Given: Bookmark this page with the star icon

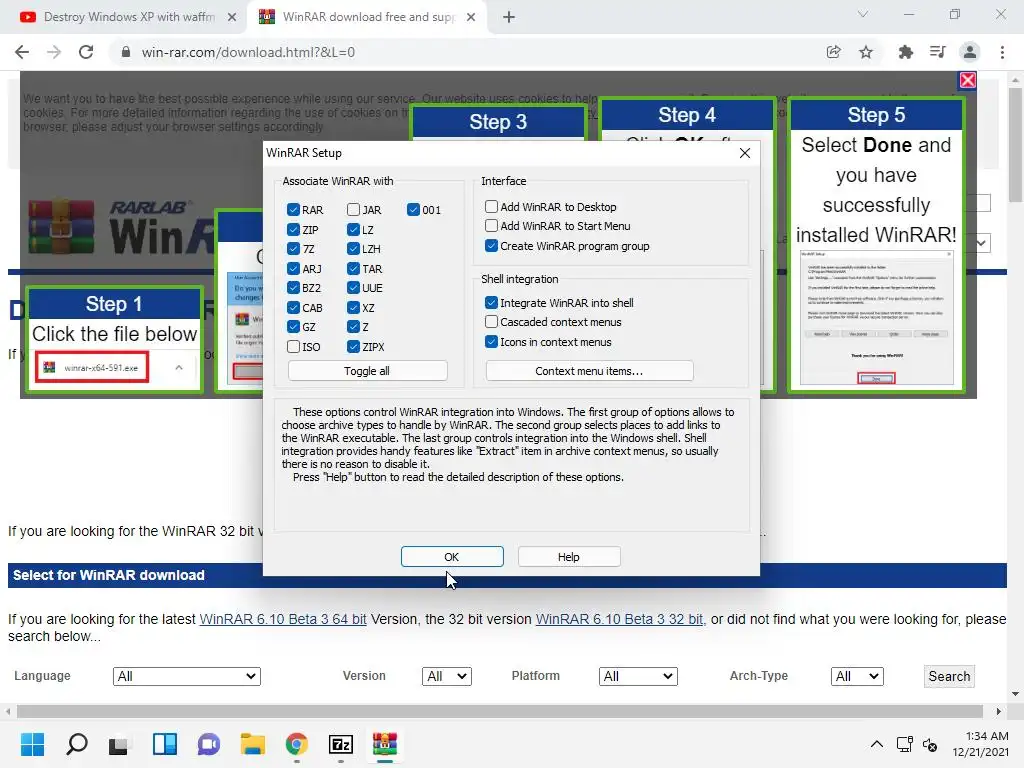Looking at the screenshot, I should tap(866, 52).
